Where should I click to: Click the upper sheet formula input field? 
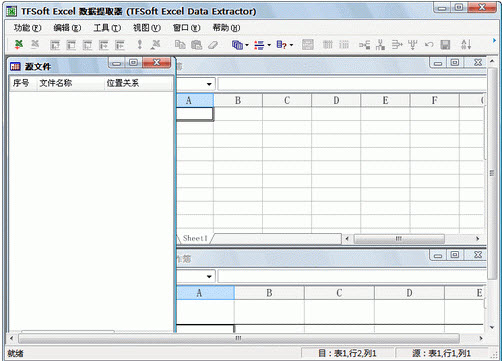click(352, 84)
